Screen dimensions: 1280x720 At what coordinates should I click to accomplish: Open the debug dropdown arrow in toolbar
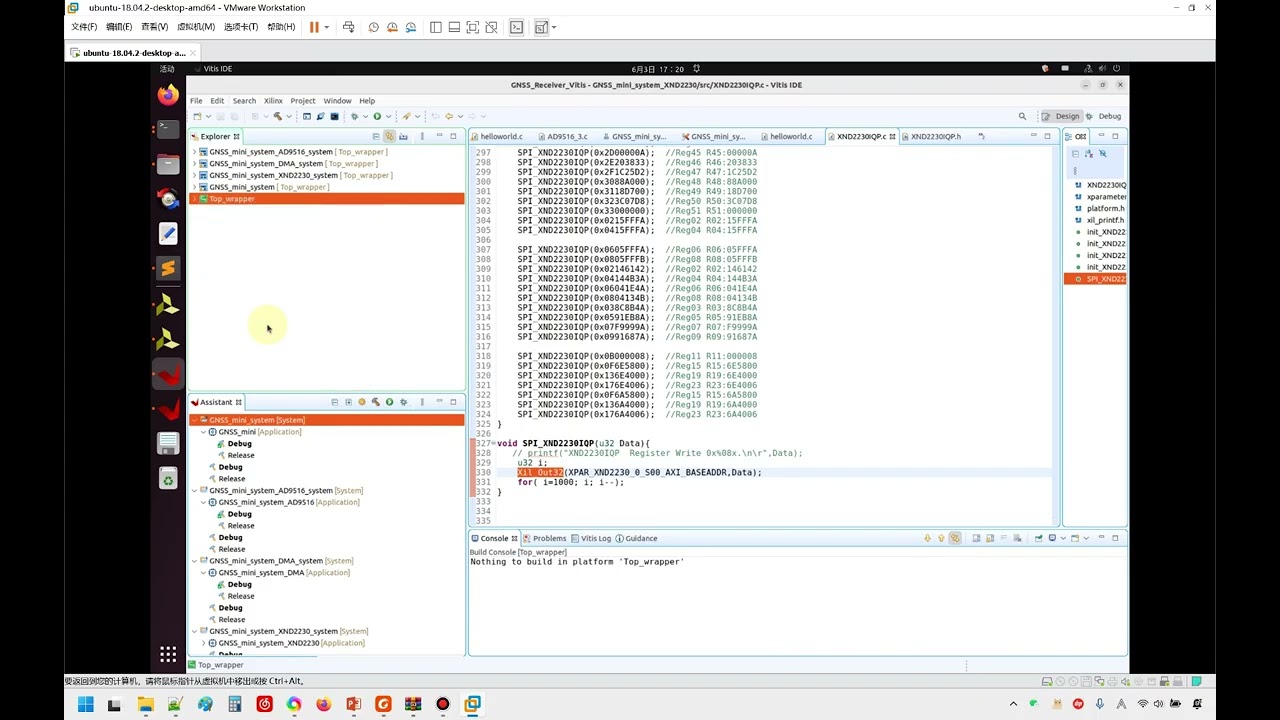[x=365, y=116]
